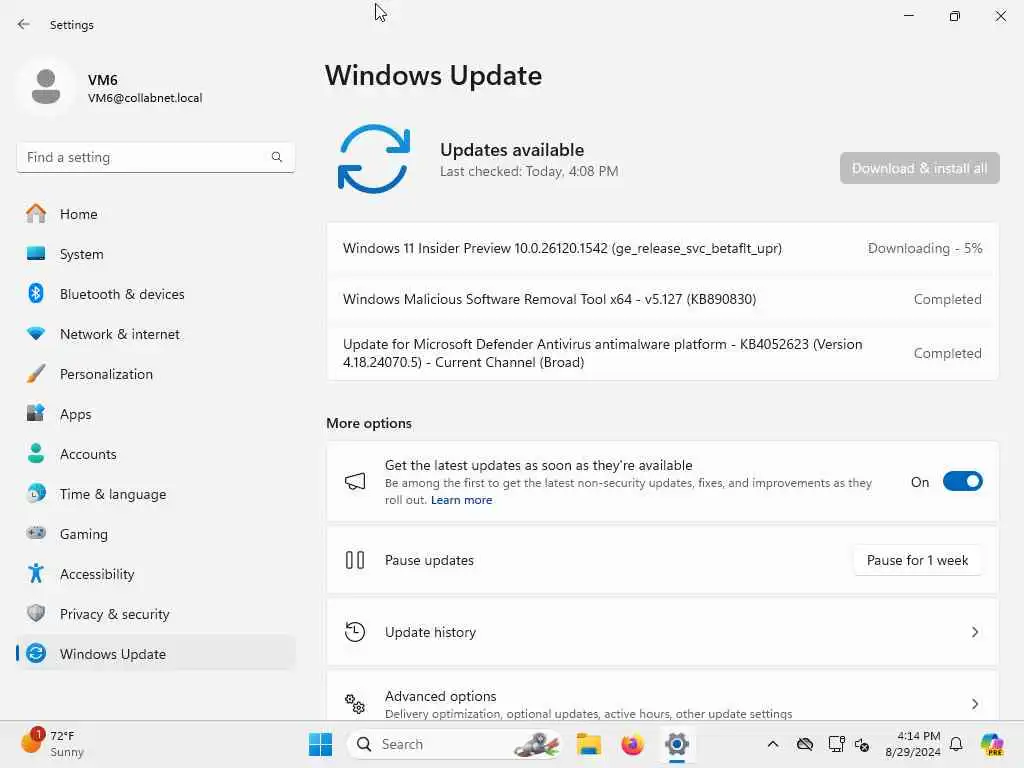Screen dimensions: 1024x768
Task: Click the VM6 user avatar icon
Action: pyautogui.click(x=46, y=87)
